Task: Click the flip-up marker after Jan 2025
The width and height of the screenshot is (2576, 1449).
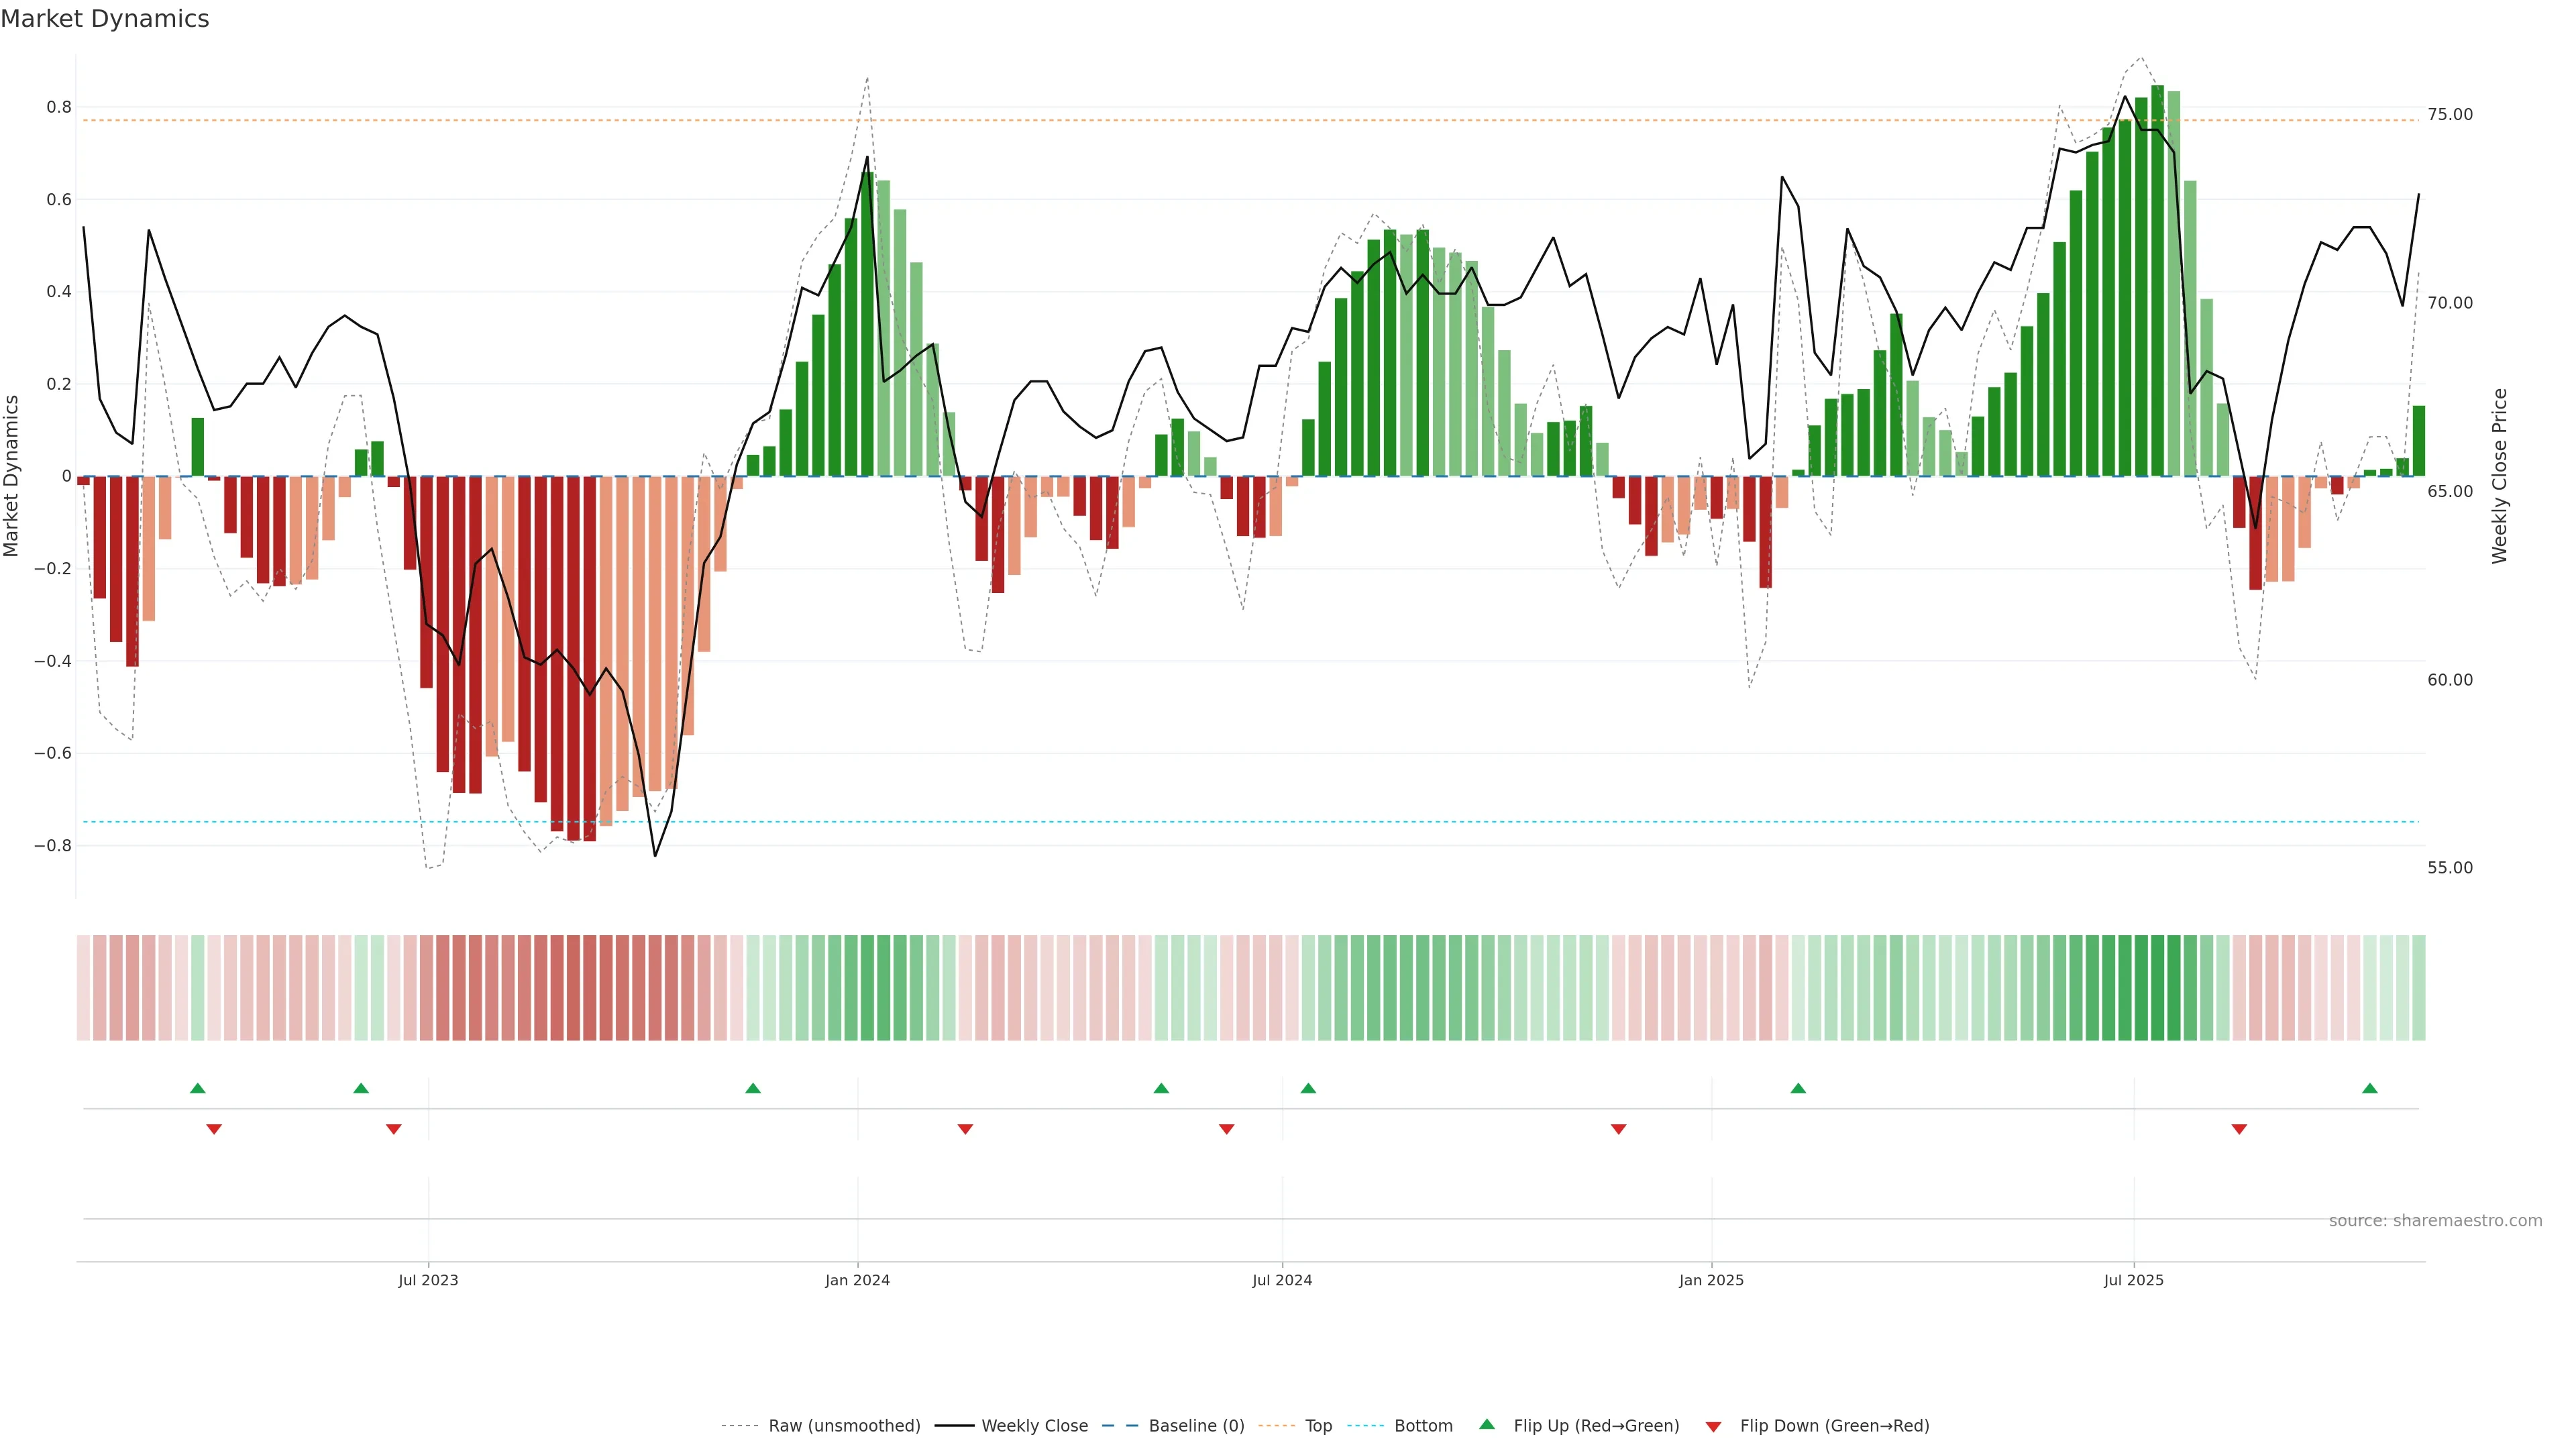Action: pyautogui.click(x=1798, y=1088)
